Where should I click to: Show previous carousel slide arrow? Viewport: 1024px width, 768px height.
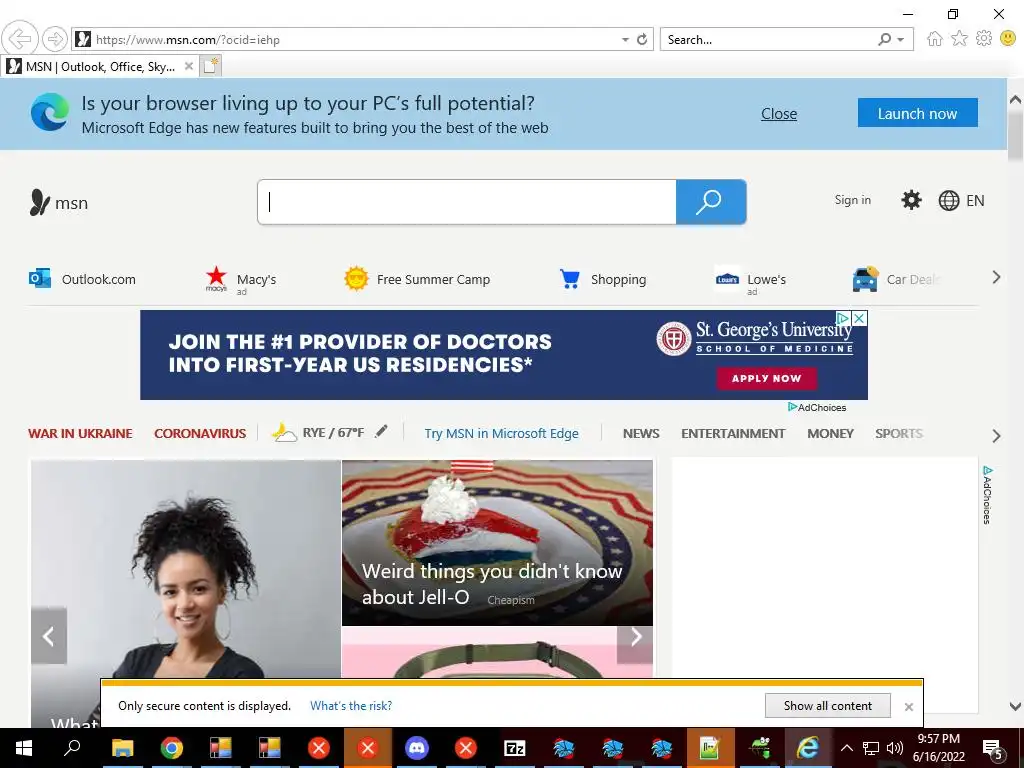(49, 636)
